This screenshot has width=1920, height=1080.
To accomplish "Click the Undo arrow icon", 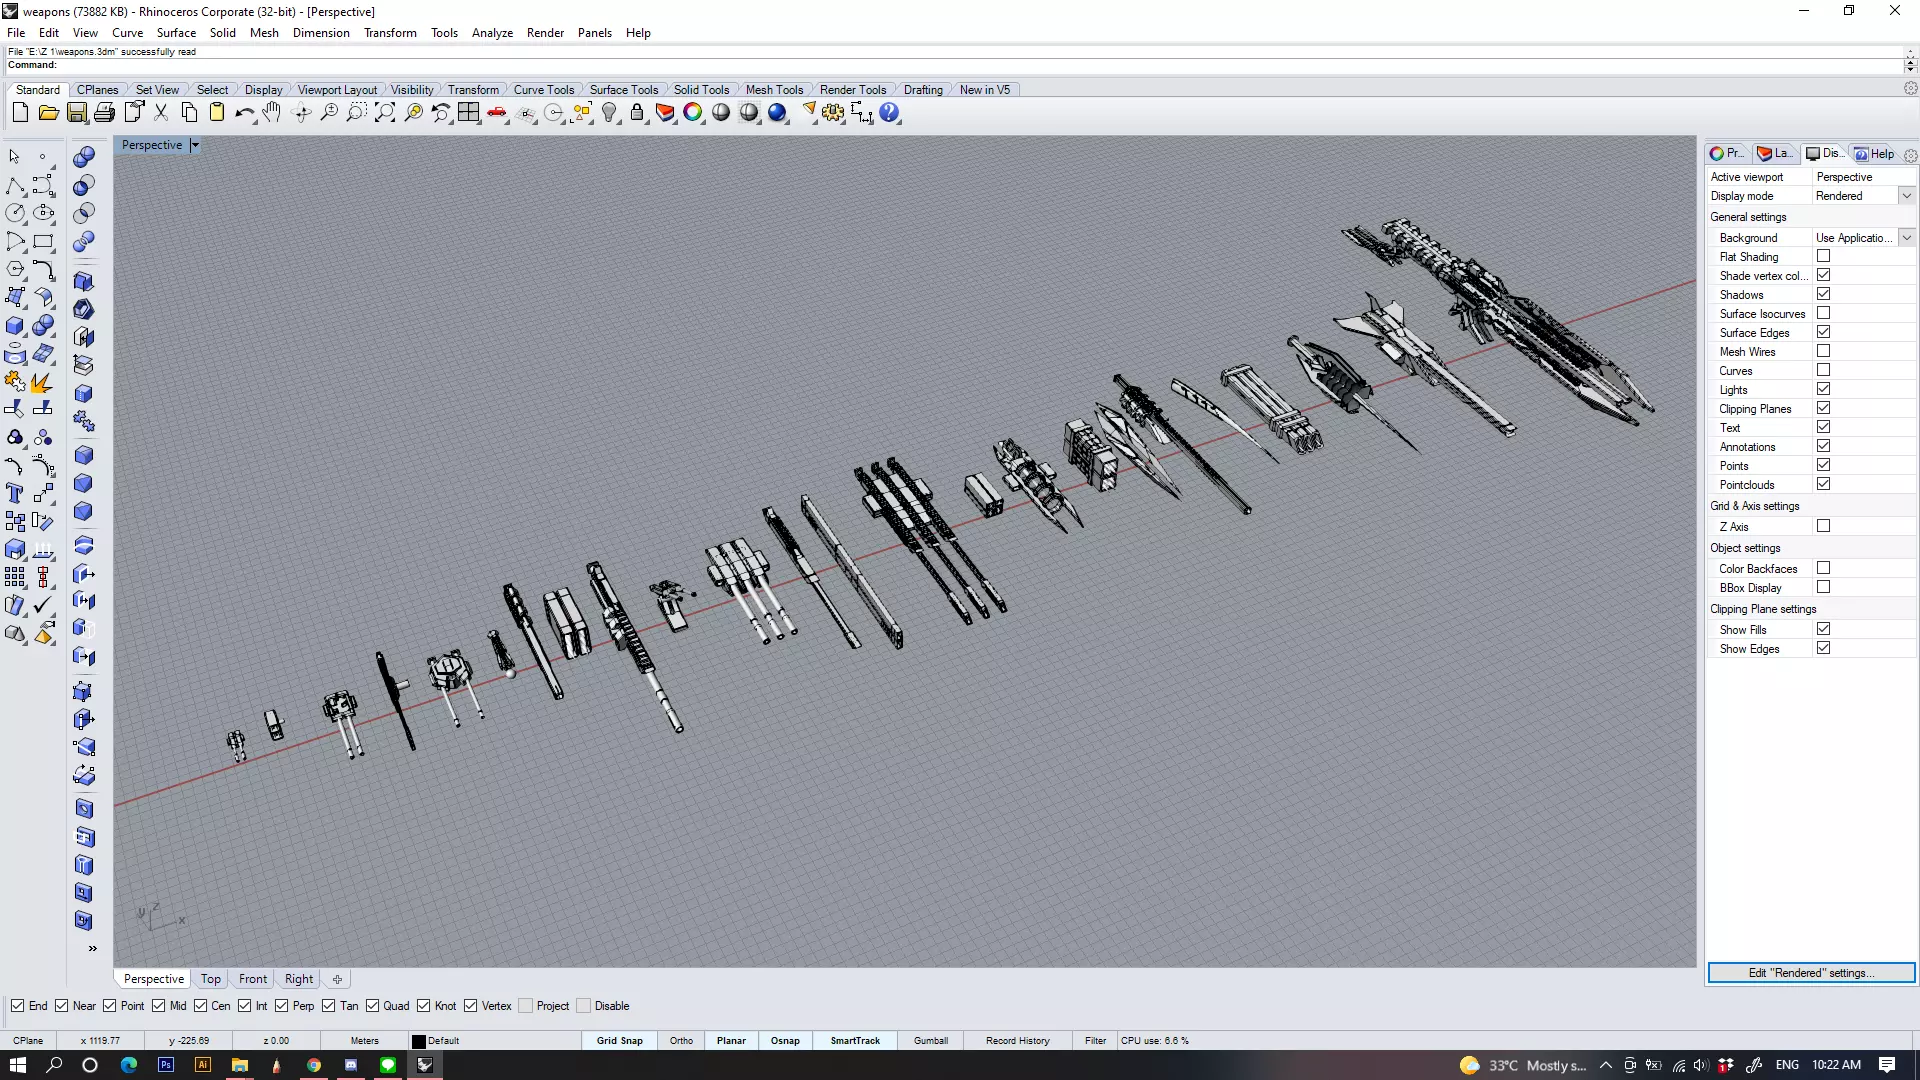I will pos(243,113).
